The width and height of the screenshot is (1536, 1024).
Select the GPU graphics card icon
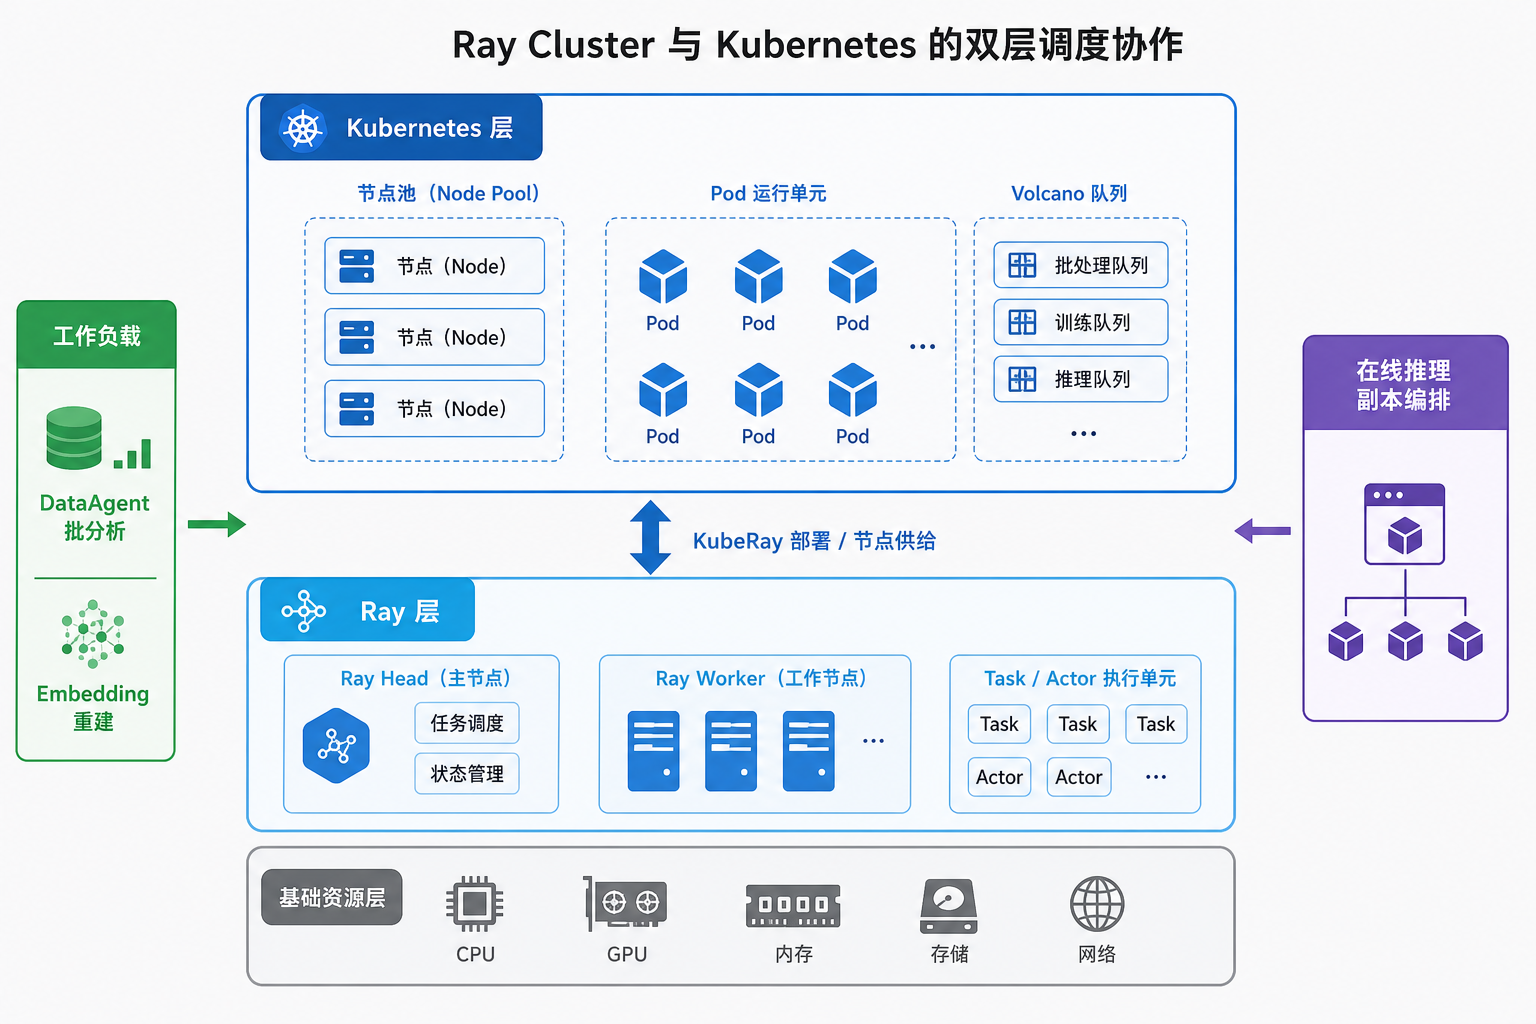click(626, 903)
